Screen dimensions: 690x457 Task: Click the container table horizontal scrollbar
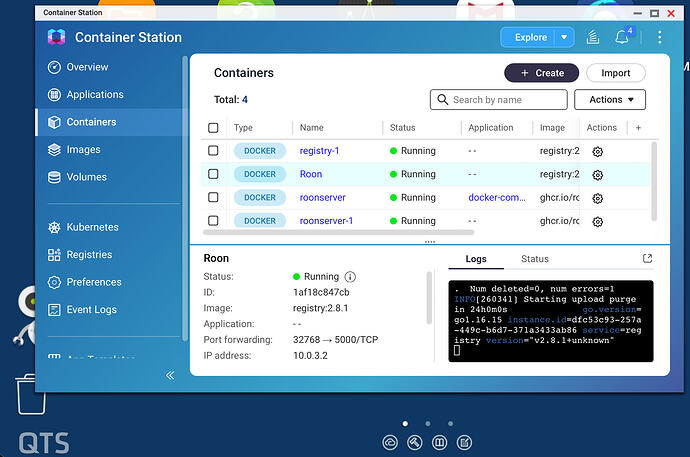point(338,232)
